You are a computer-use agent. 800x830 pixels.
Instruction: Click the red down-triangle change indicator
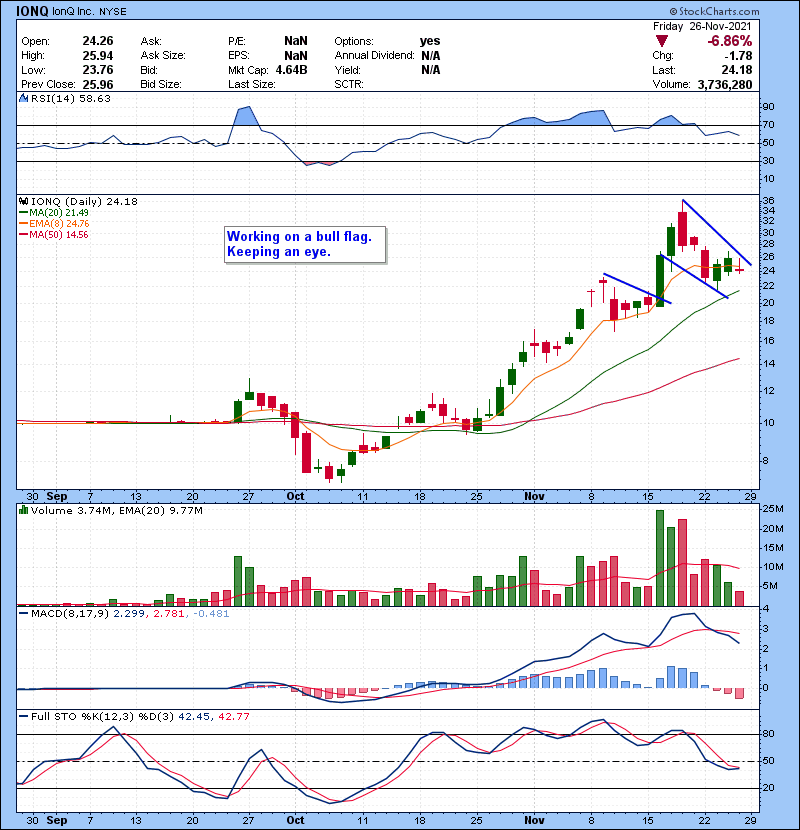662,41
